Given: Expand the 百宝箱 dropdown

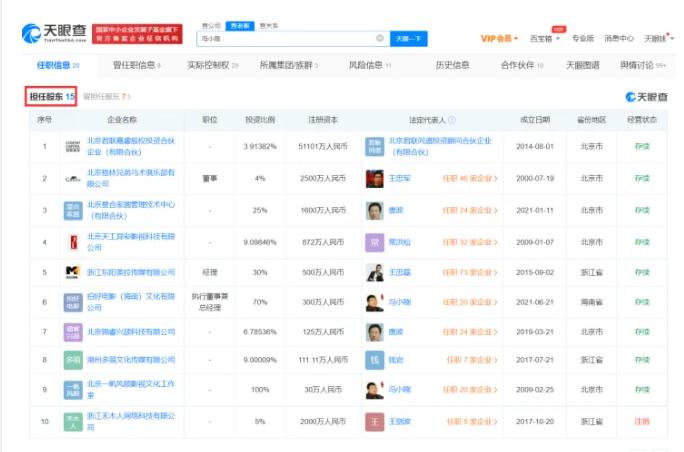Looking at the screenshot, I should 544,38.
